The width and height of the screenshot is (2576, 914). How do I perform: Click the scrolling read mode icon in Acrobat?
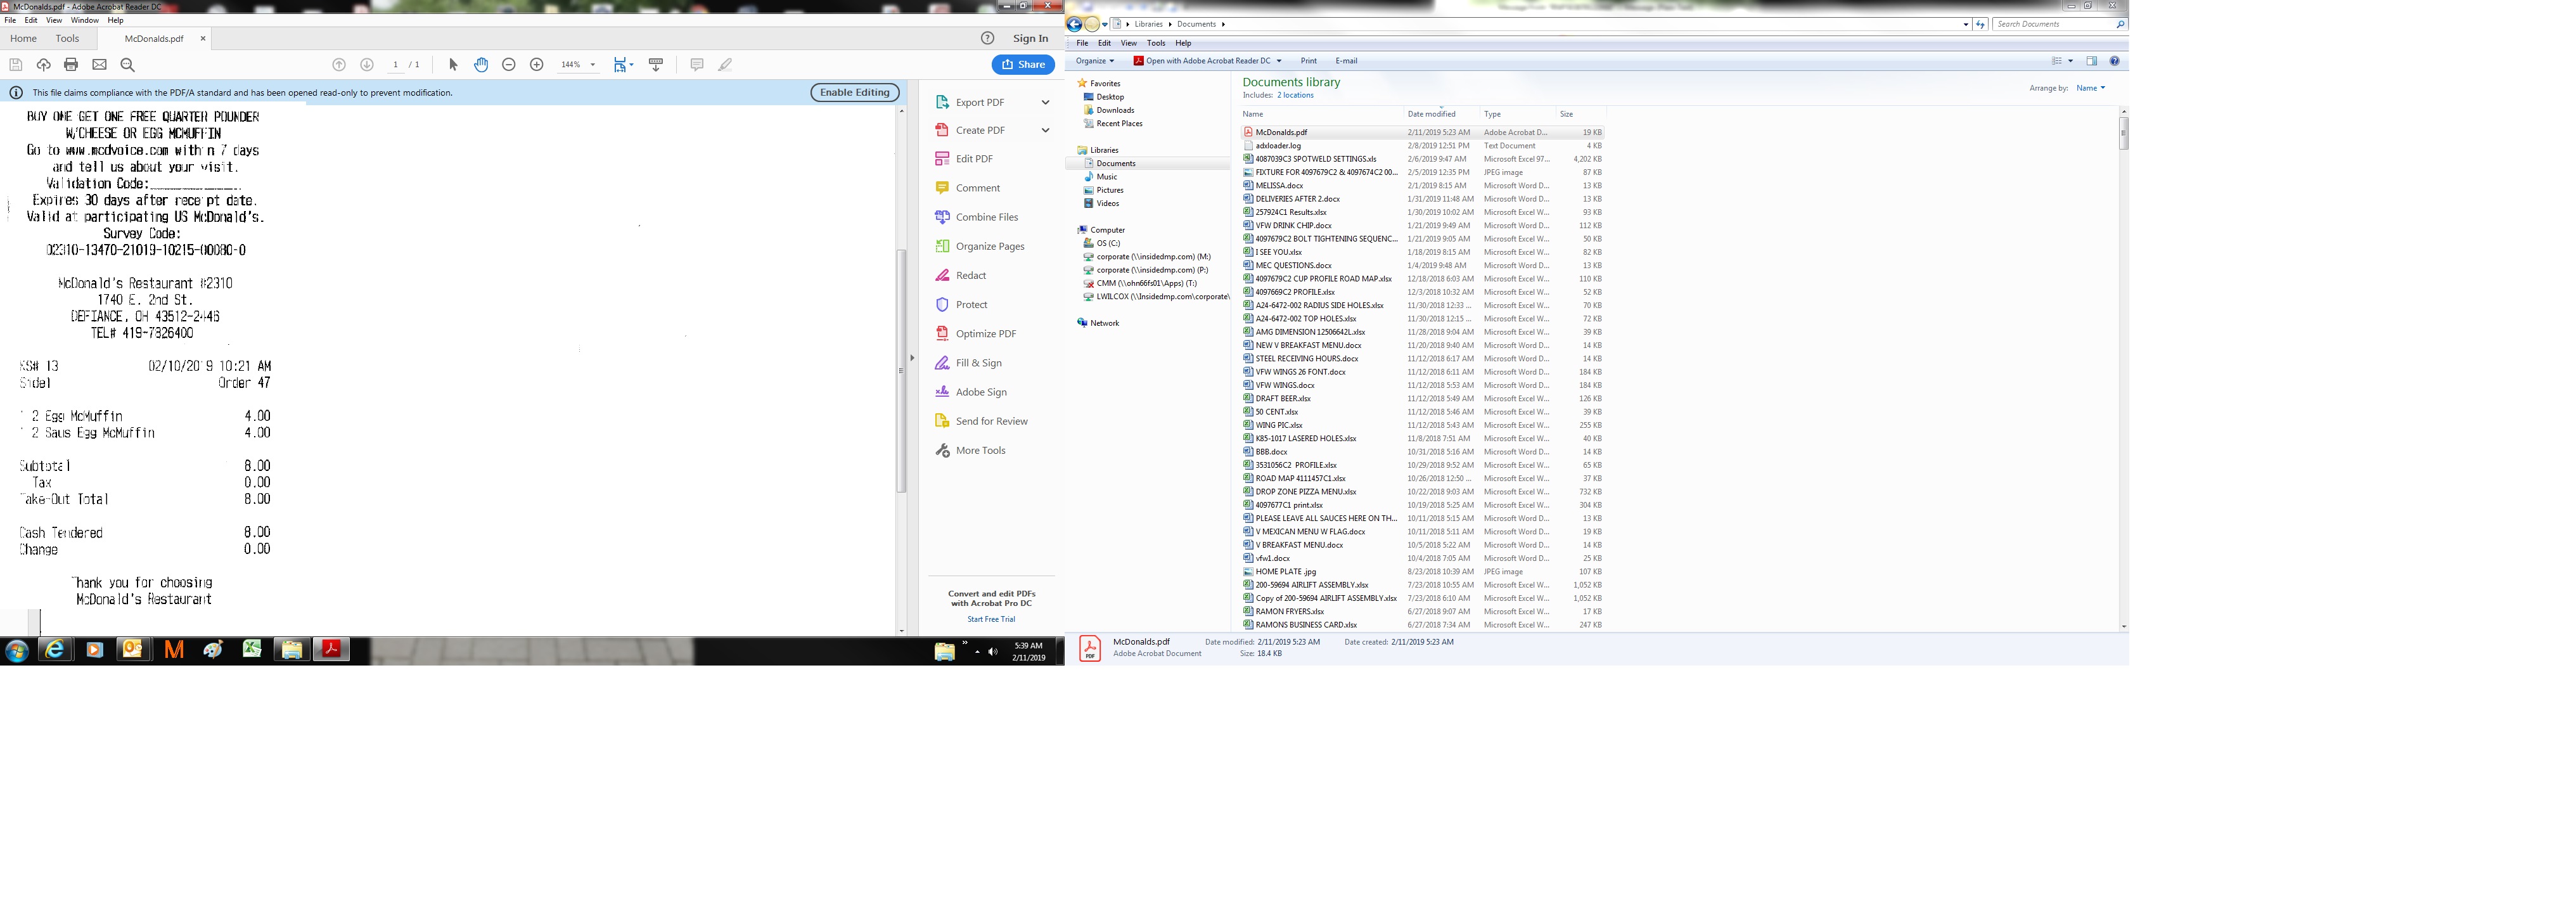pos(656,65)
